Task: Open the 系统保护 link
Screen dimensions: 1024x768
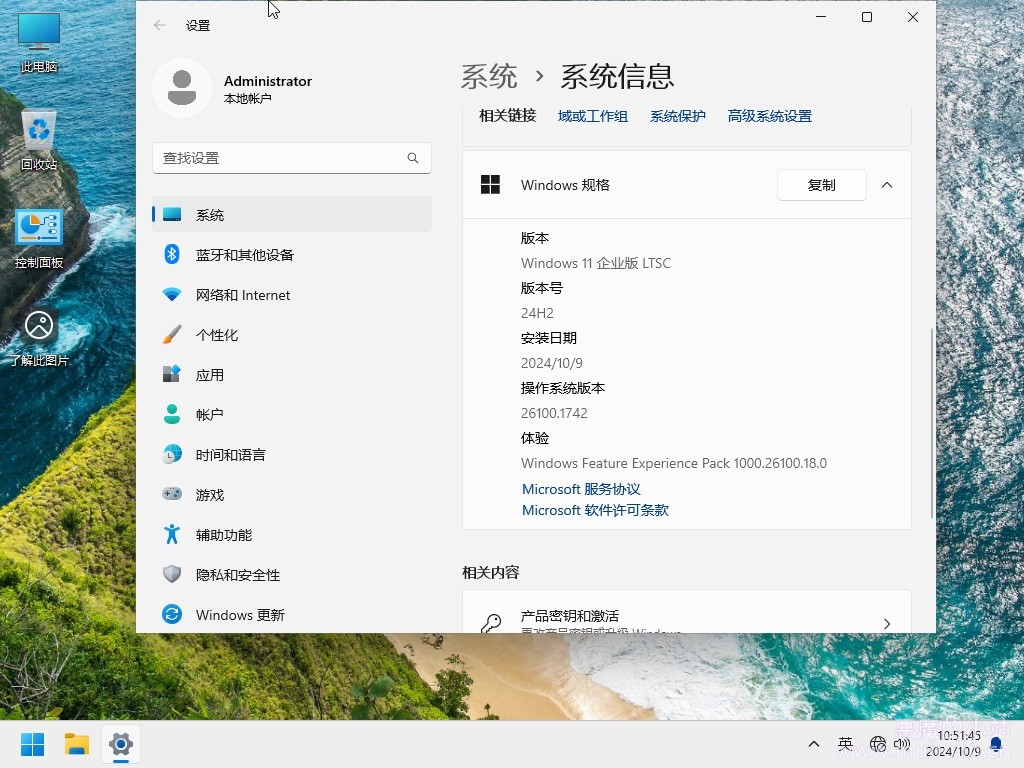Action: [x=678, y=116]
